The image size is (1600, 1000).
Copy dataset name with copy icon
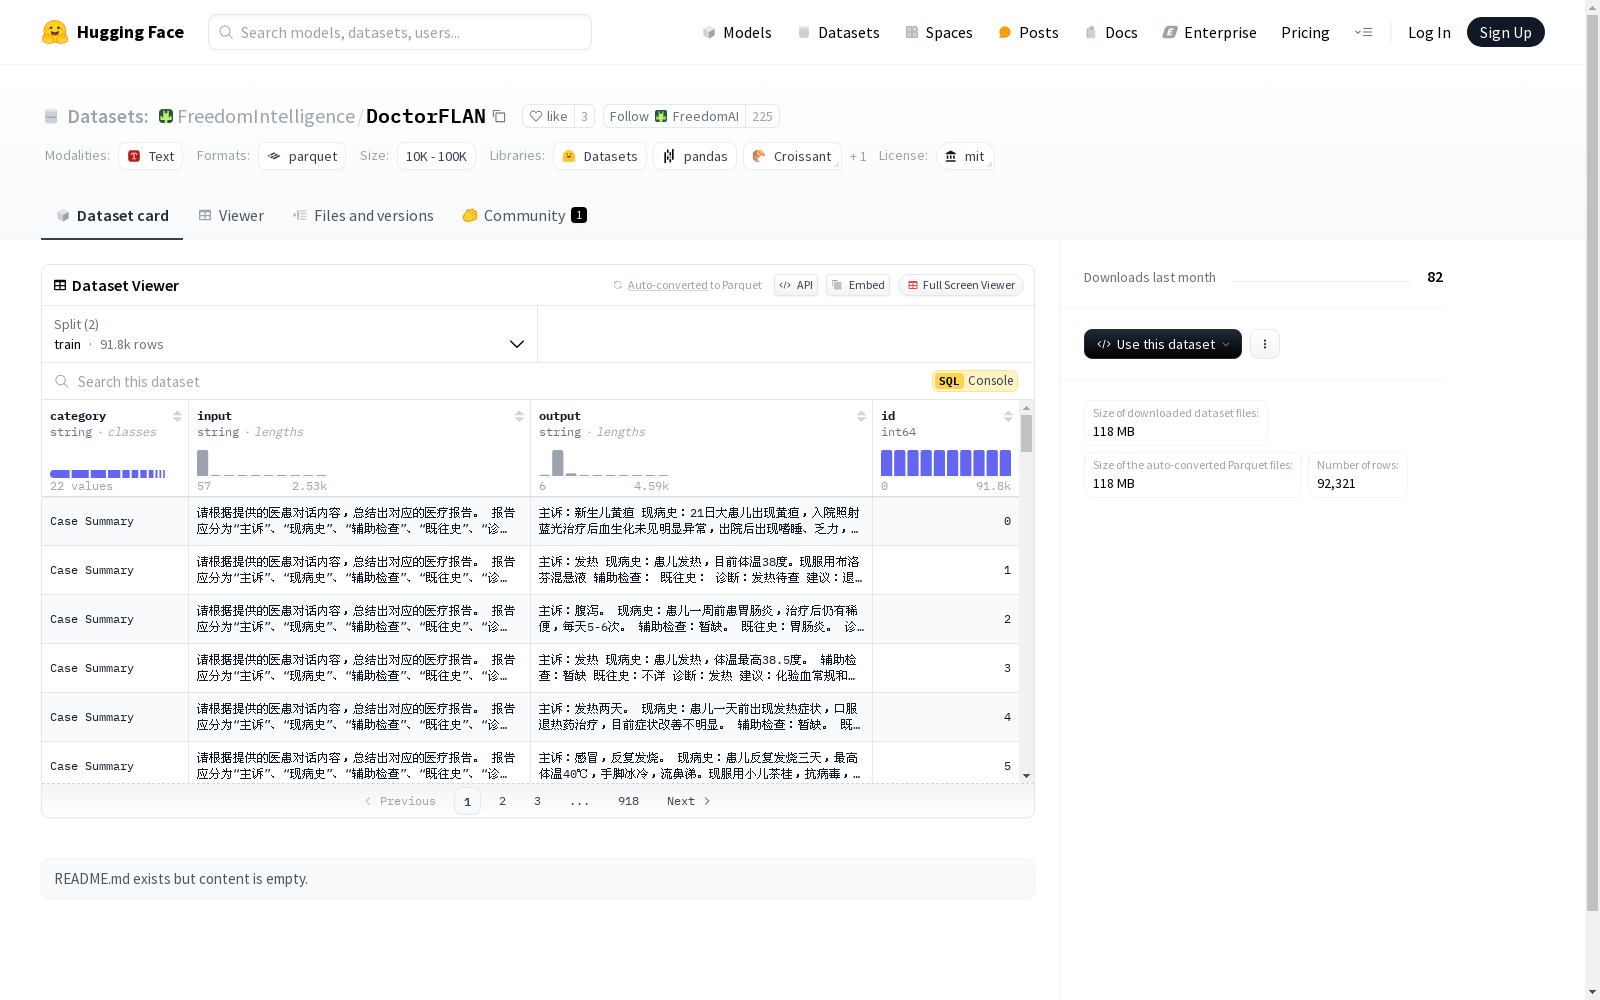click(x=500, y=116)
